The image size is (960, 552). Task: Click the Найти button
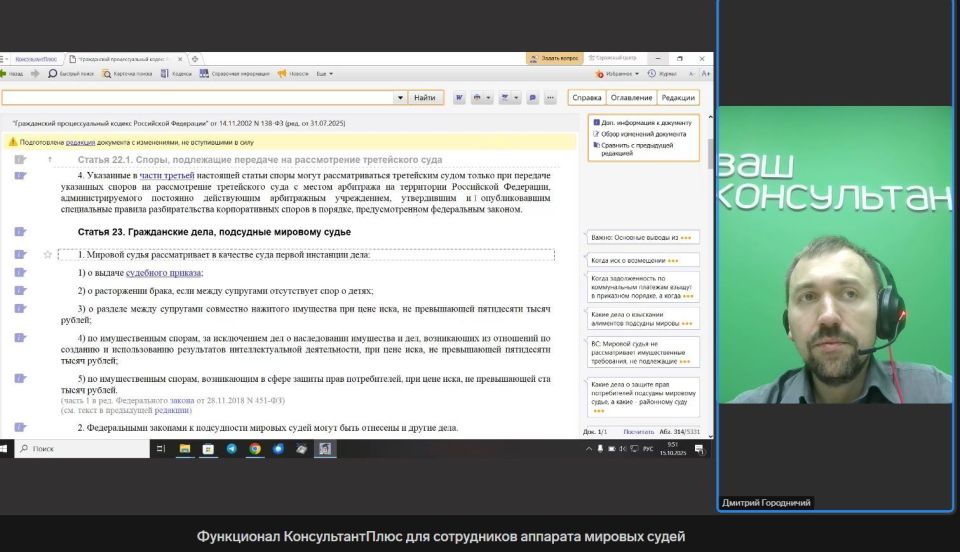(x=424, y=98)
